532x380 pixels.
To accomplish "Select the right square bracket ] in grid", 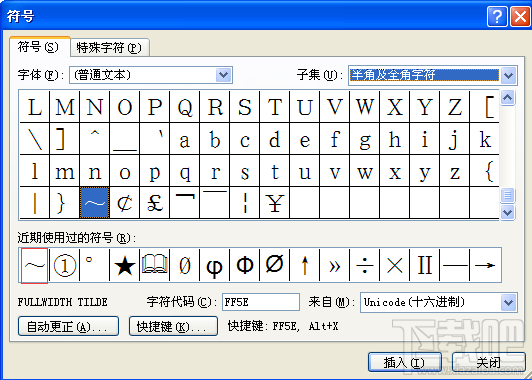I will click(64, 139).
